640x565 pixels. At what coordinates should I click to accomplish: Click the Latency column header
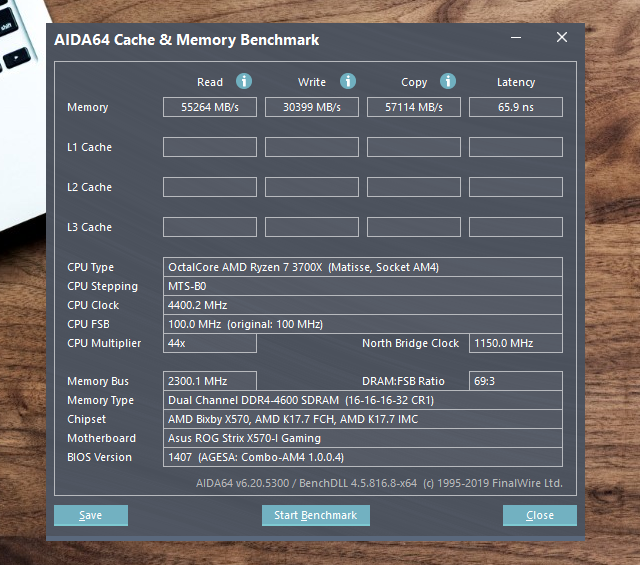[x=516, y=82]
